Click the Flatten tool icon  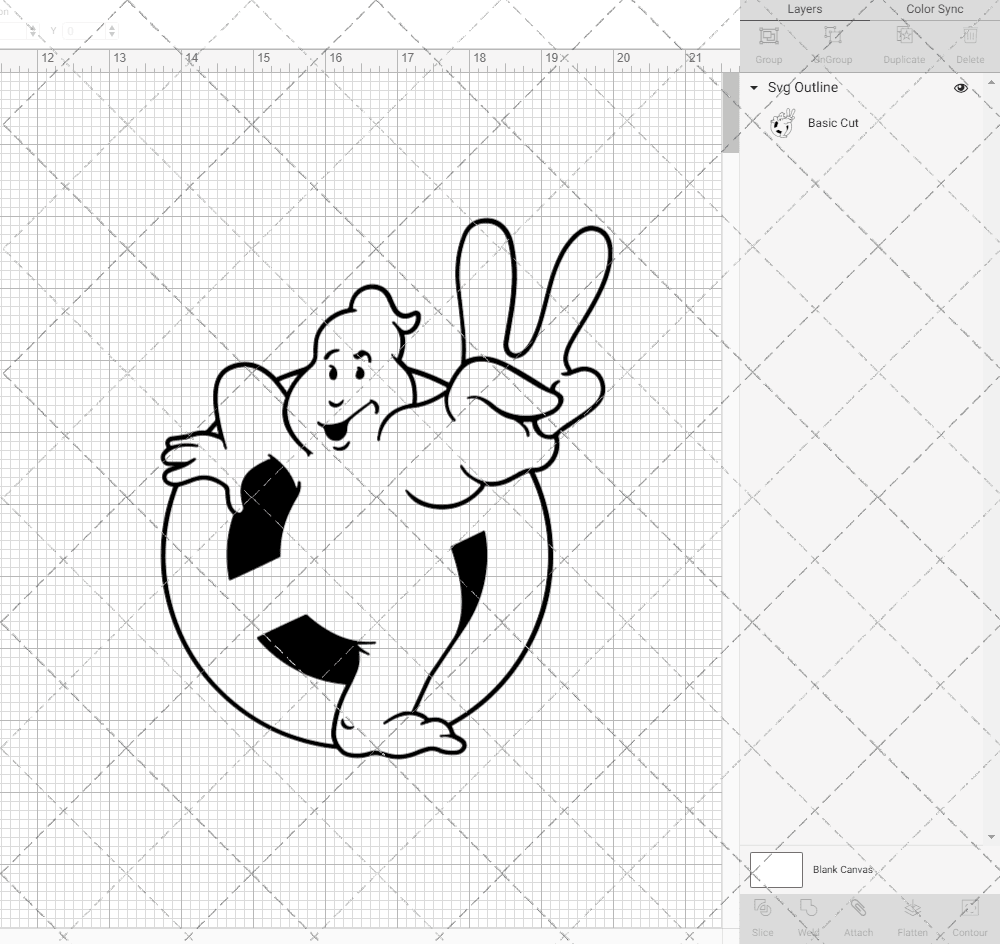click(x=912, y=908)
